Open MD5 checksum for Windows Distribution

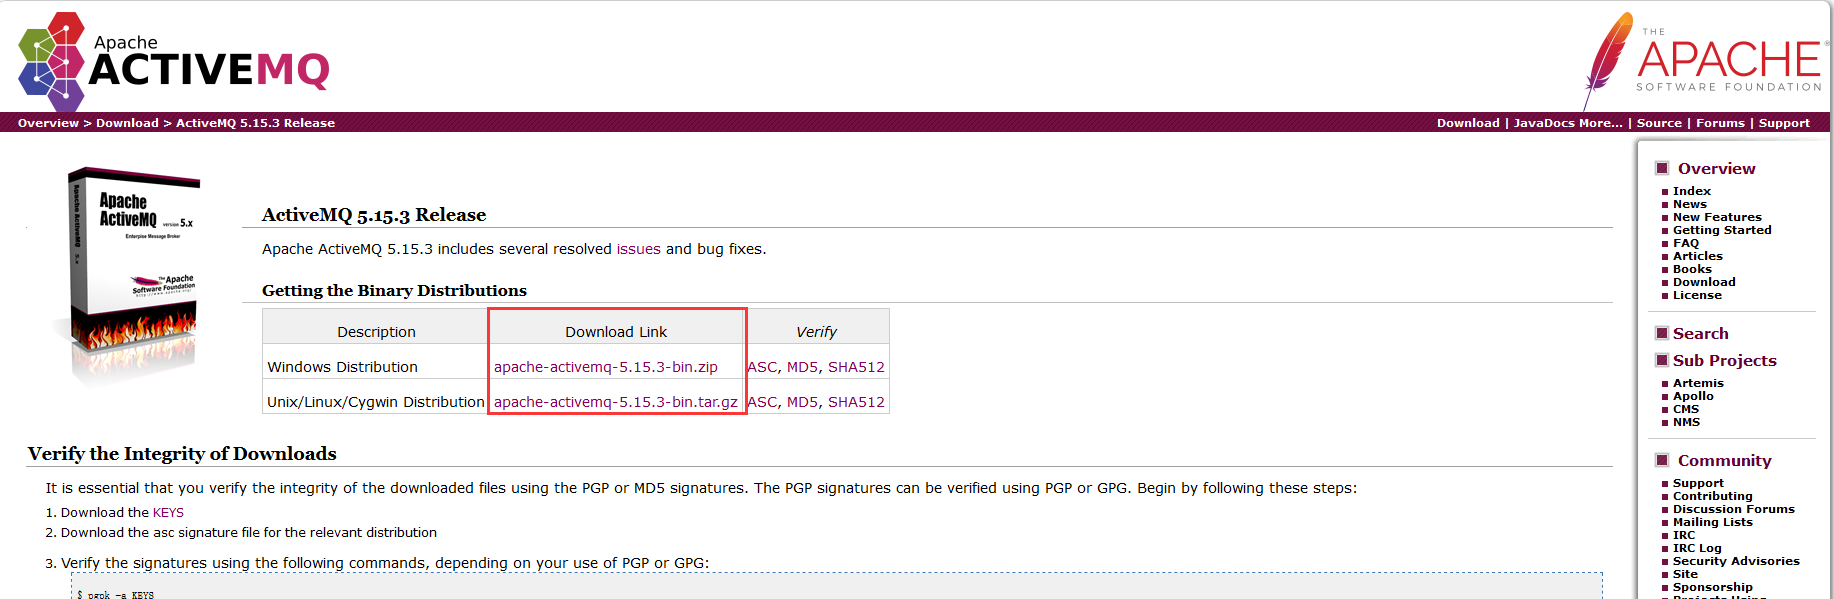pos(802,367)
